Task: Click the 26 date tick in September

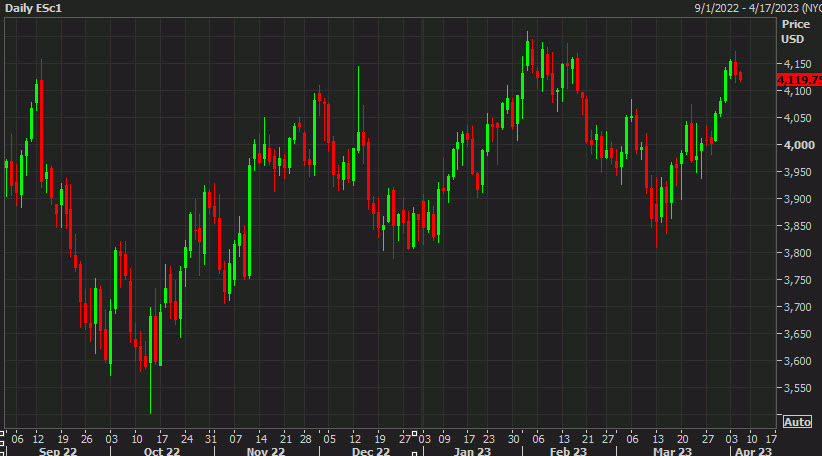Action: [x=86, y=439]
